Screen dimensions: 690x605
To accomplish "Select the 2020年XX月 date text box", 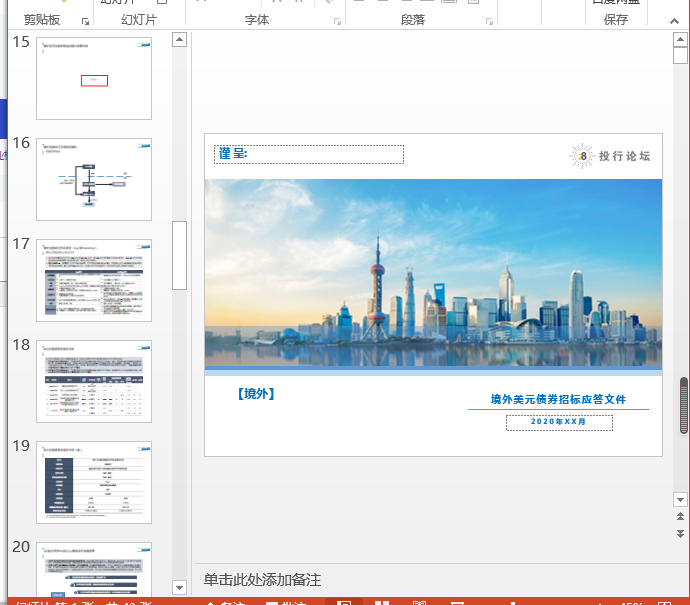I will coord(559,423).
